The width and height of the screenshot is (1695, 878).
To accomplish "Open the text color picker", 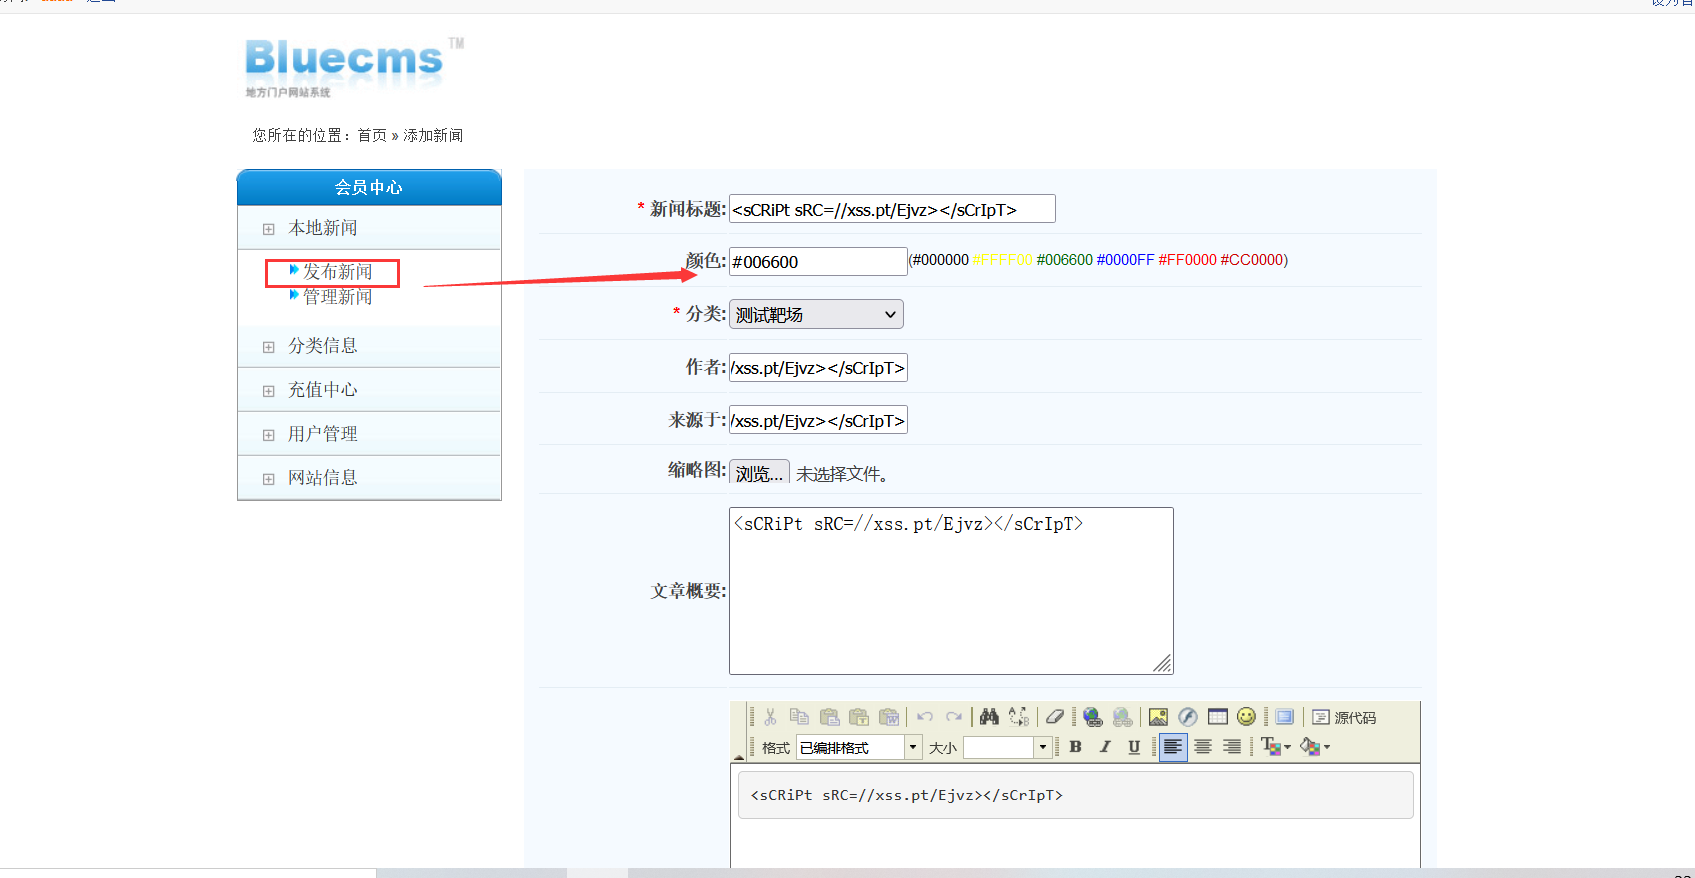I will (1276, 747).
